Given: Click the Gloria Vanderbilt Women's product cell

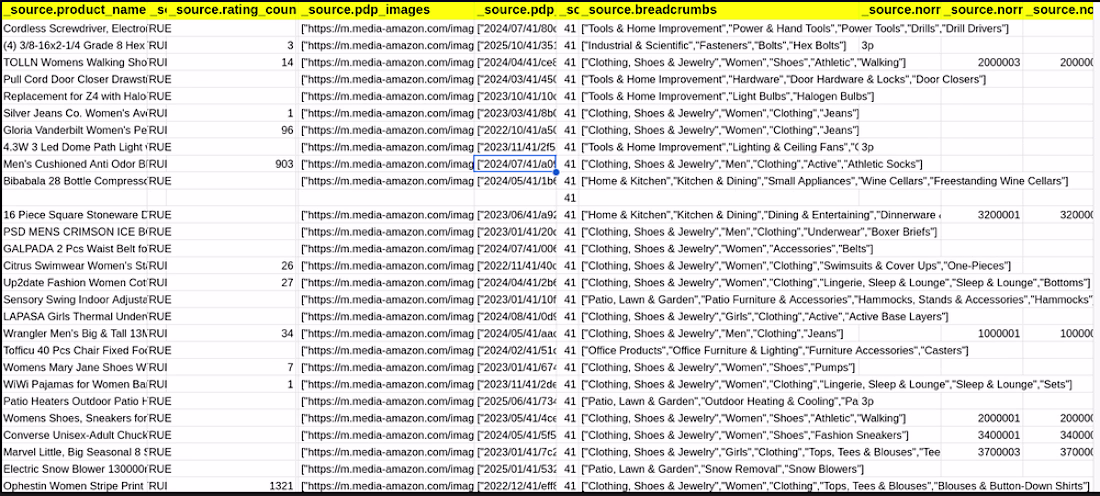Looking at the screenshot, I should coord(74,130).
